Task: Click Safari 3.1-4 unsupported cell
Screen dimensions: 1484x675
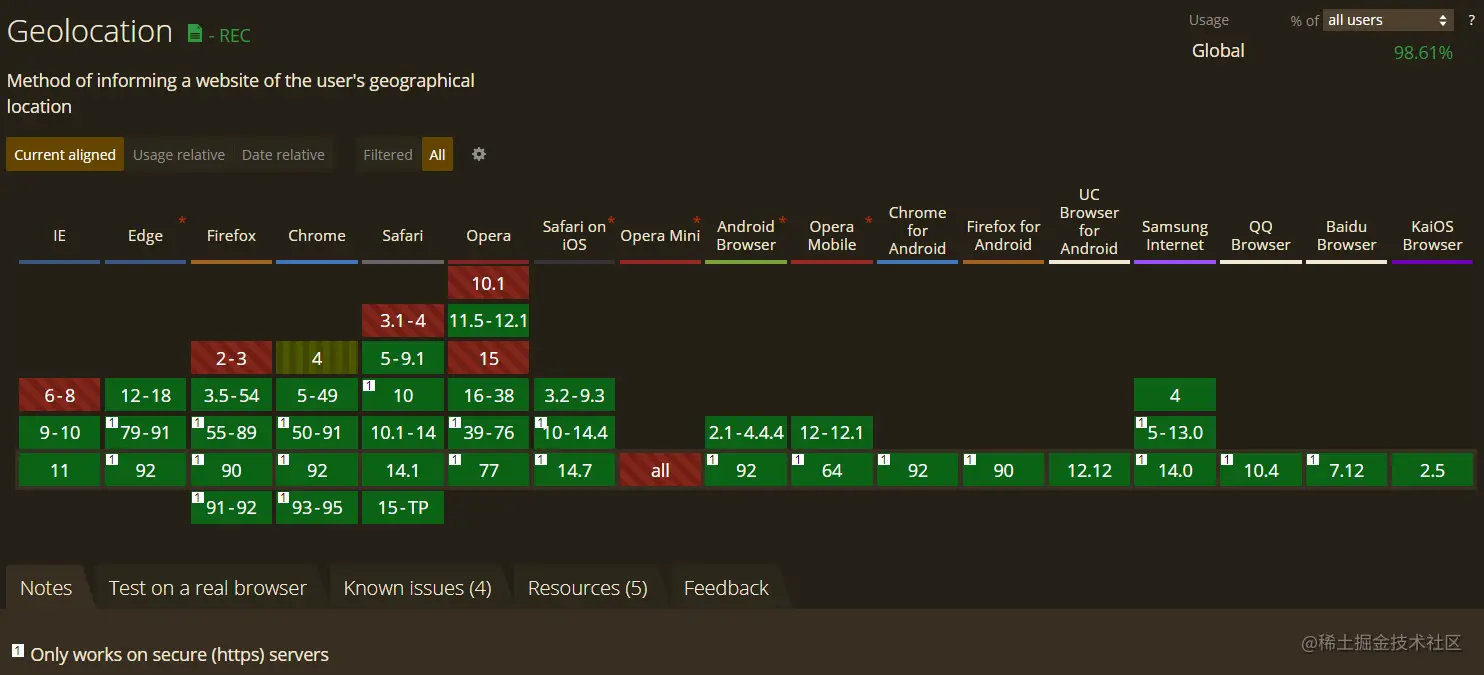Action: click(403, 321)
